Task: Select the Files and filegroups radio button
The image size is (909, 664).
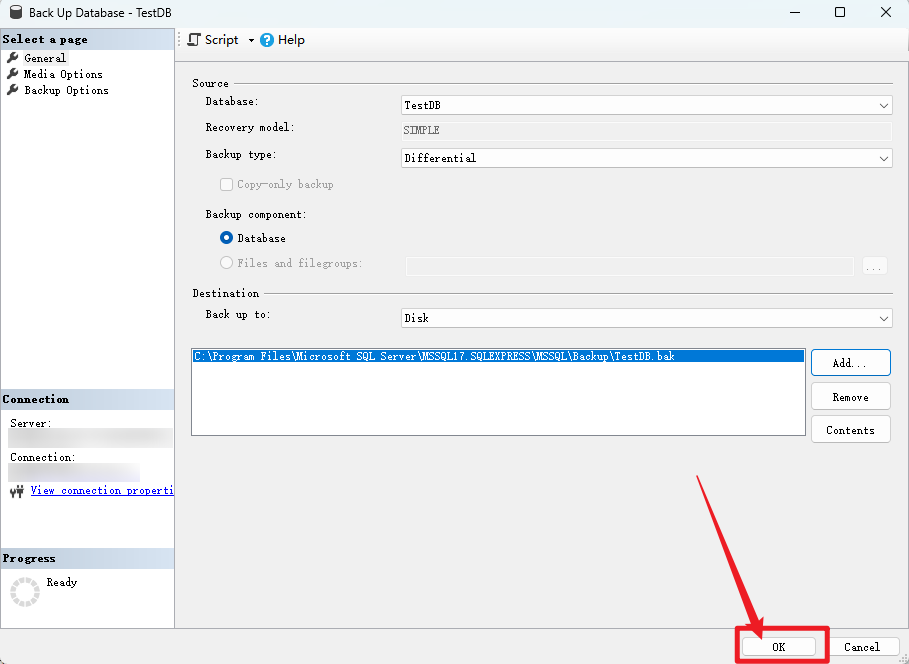Action: tap(227, 263)
